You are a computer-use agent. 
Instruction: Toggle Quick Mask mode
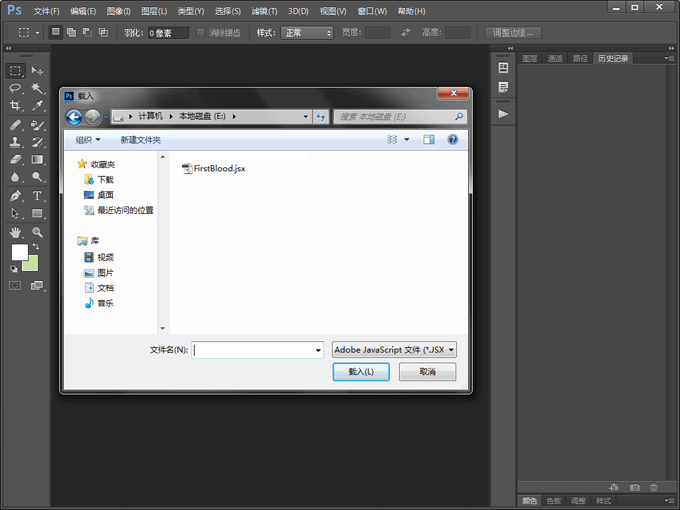click(x=15, y=285)
